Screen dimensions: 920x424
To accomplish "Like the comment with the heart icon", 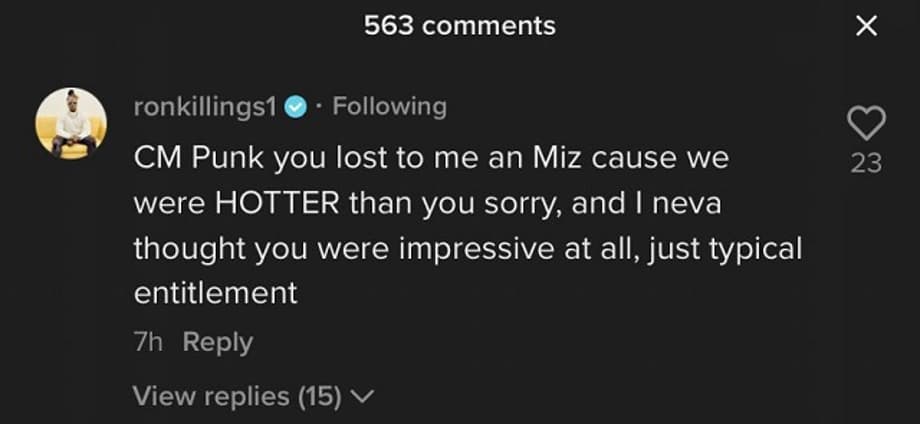I will pos(866,125).
